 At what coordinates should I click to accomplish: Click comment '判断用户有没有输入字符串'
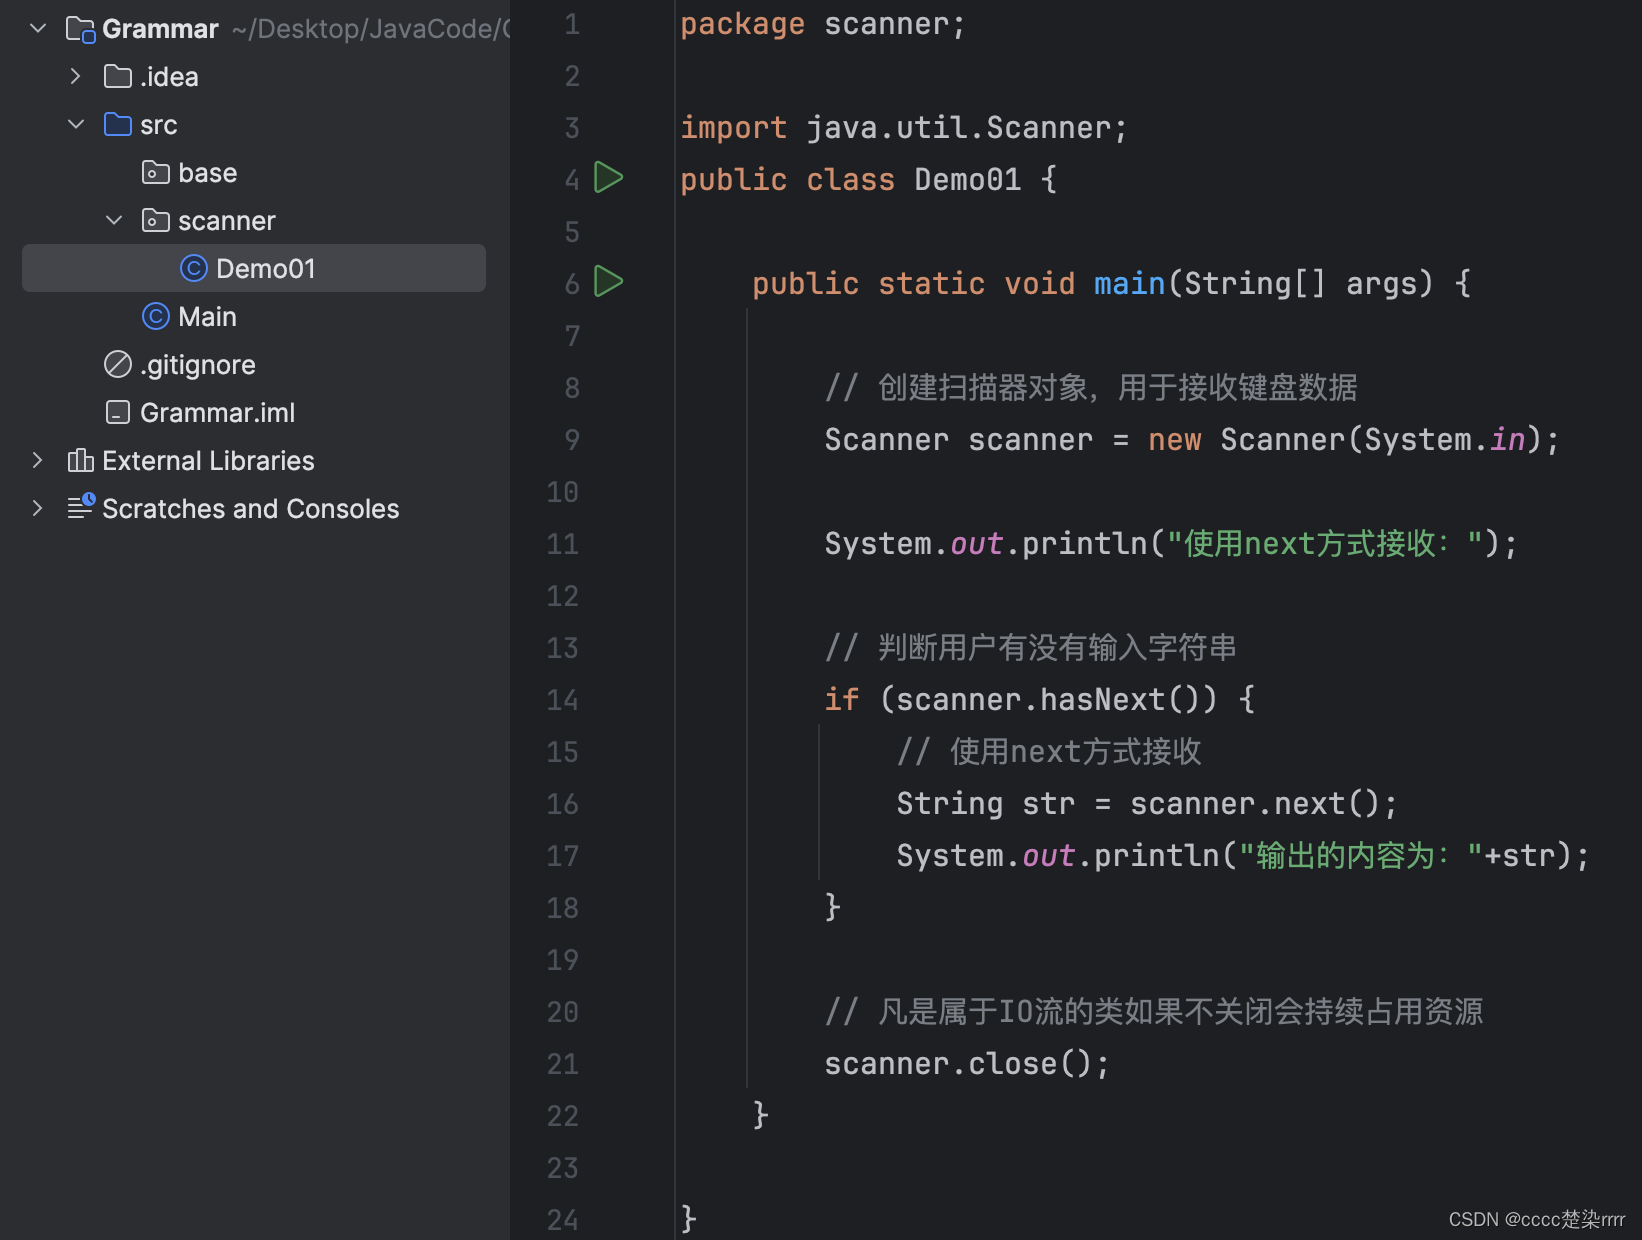pos(1057,647)
